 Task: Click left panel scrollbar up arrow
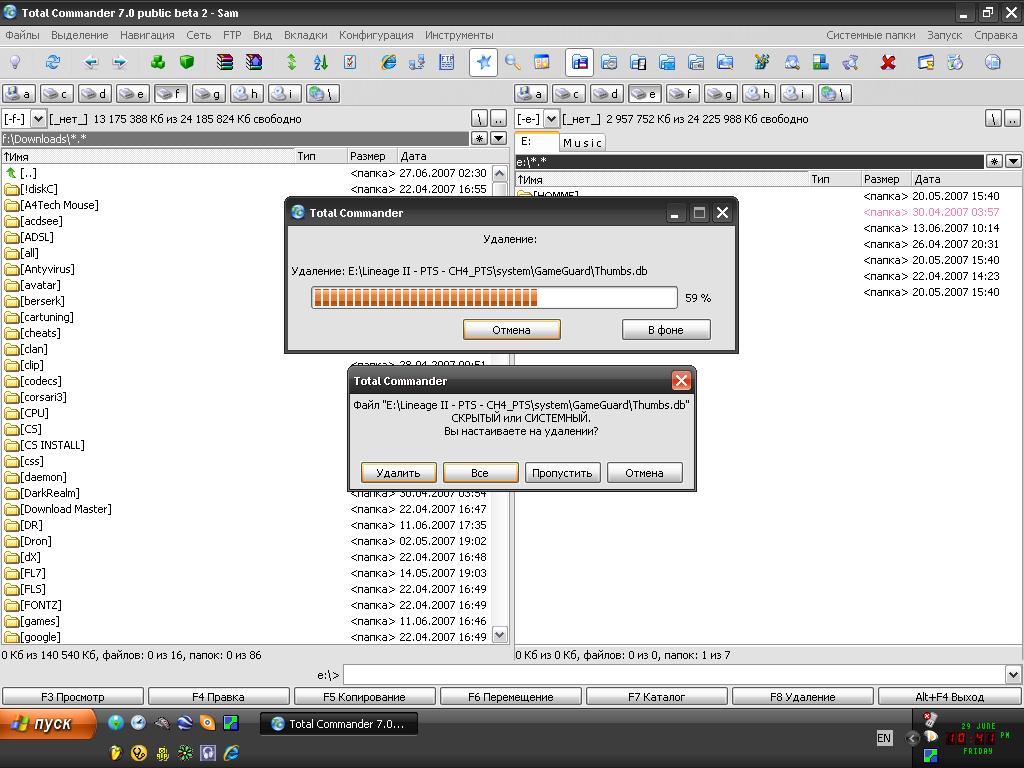(x=500, y=174)
